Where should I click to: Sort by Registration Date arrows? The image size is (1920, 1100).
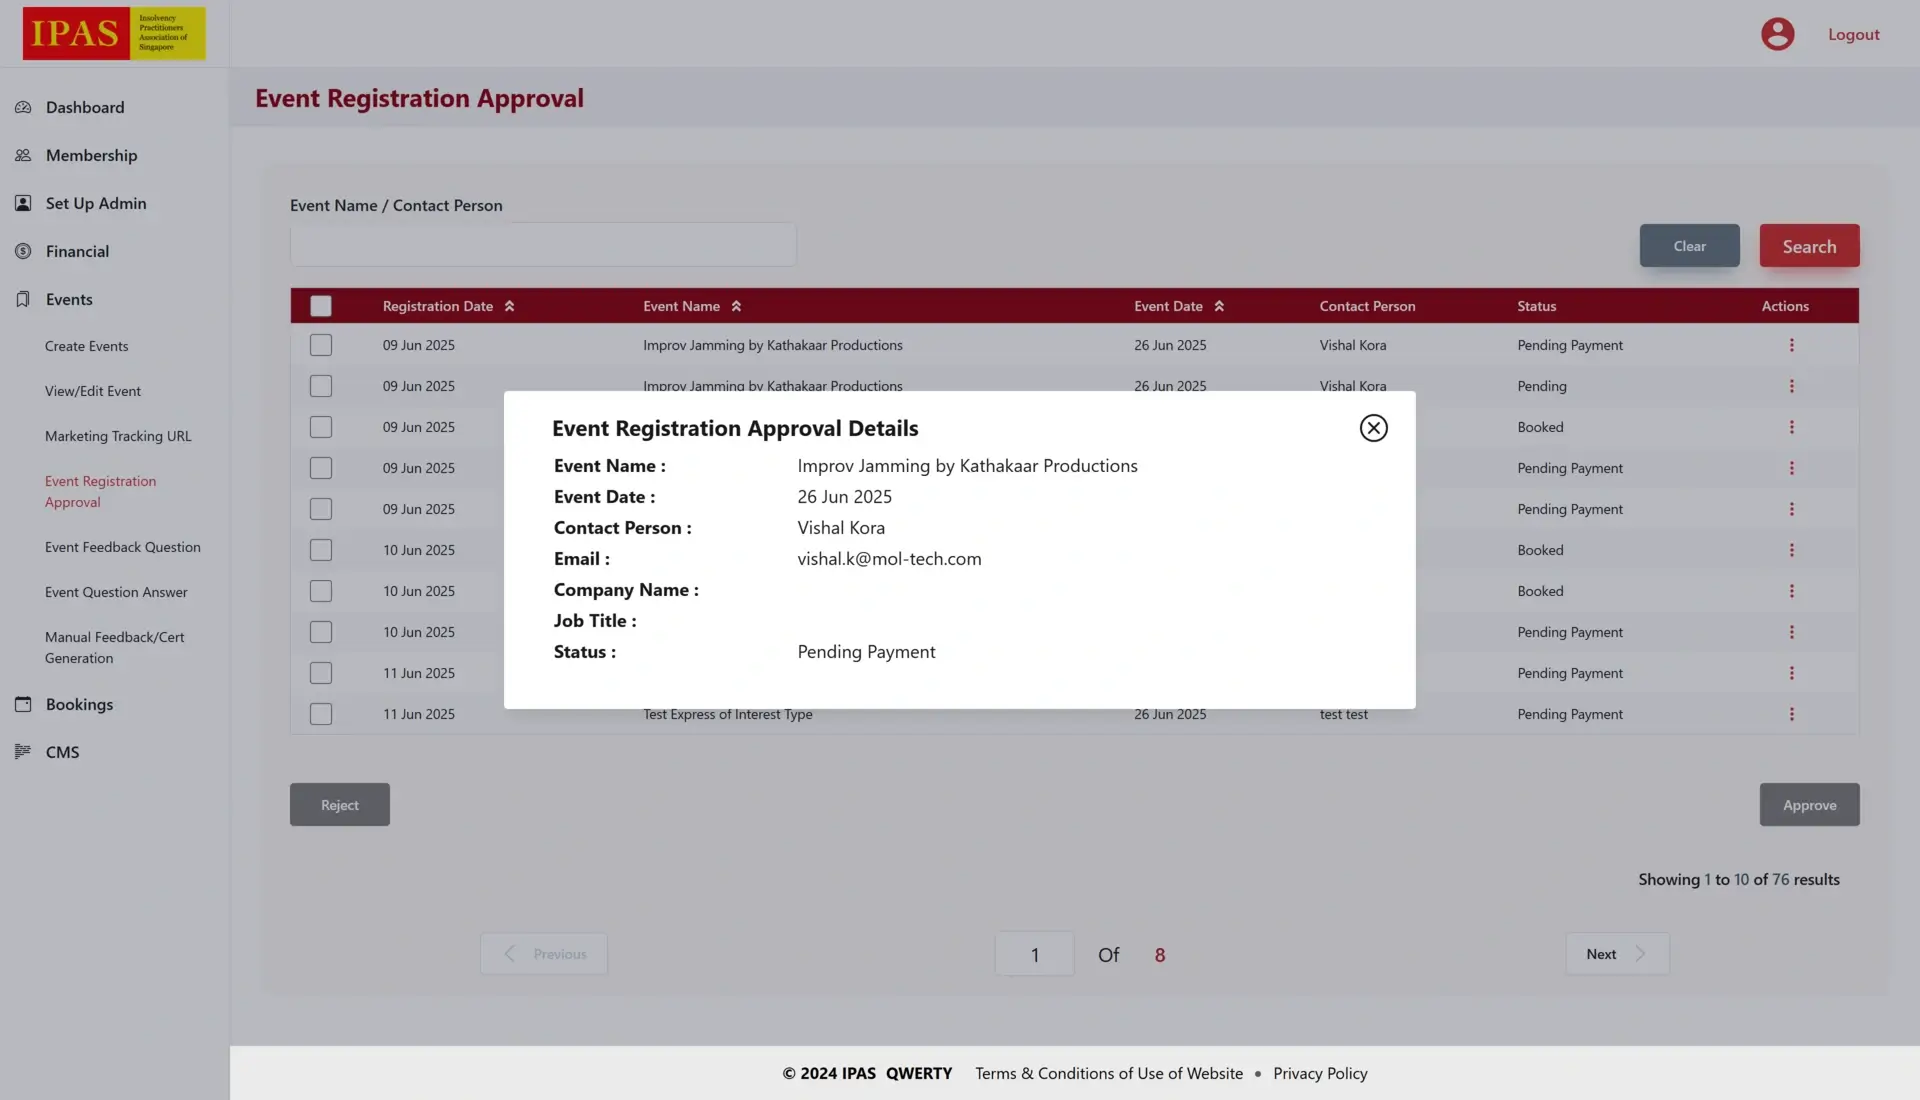click(x=509, y=306)
